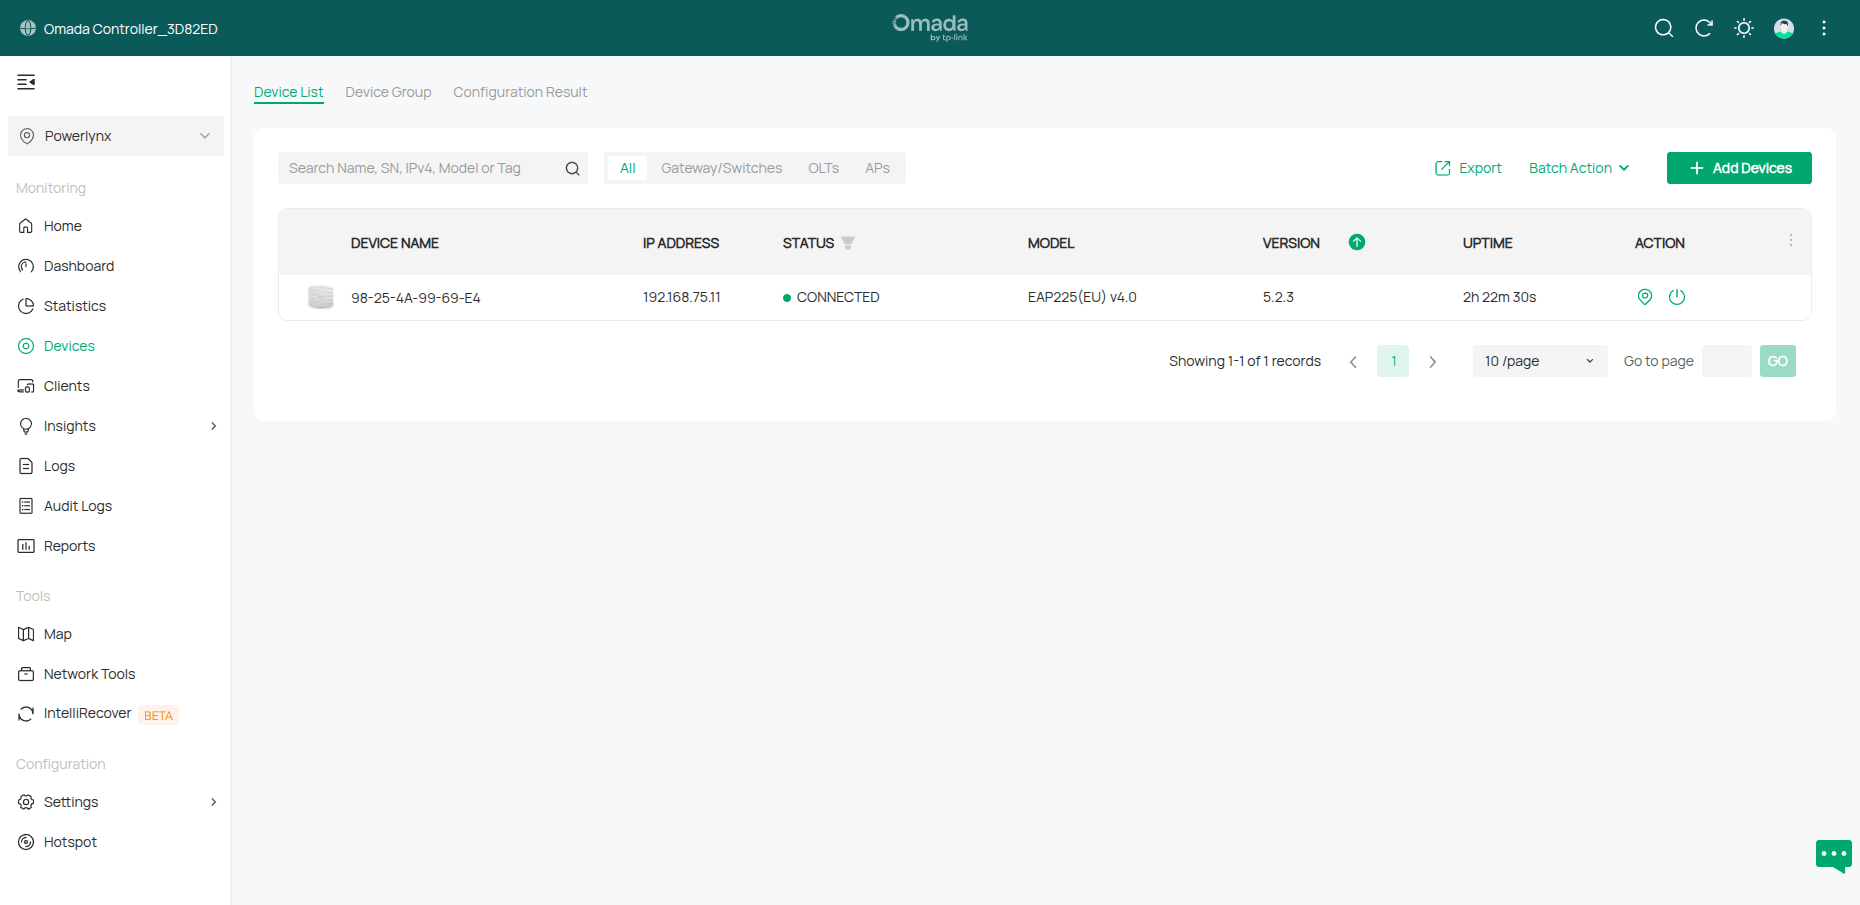Open the header three-dot more menu

click(1824, 28)
